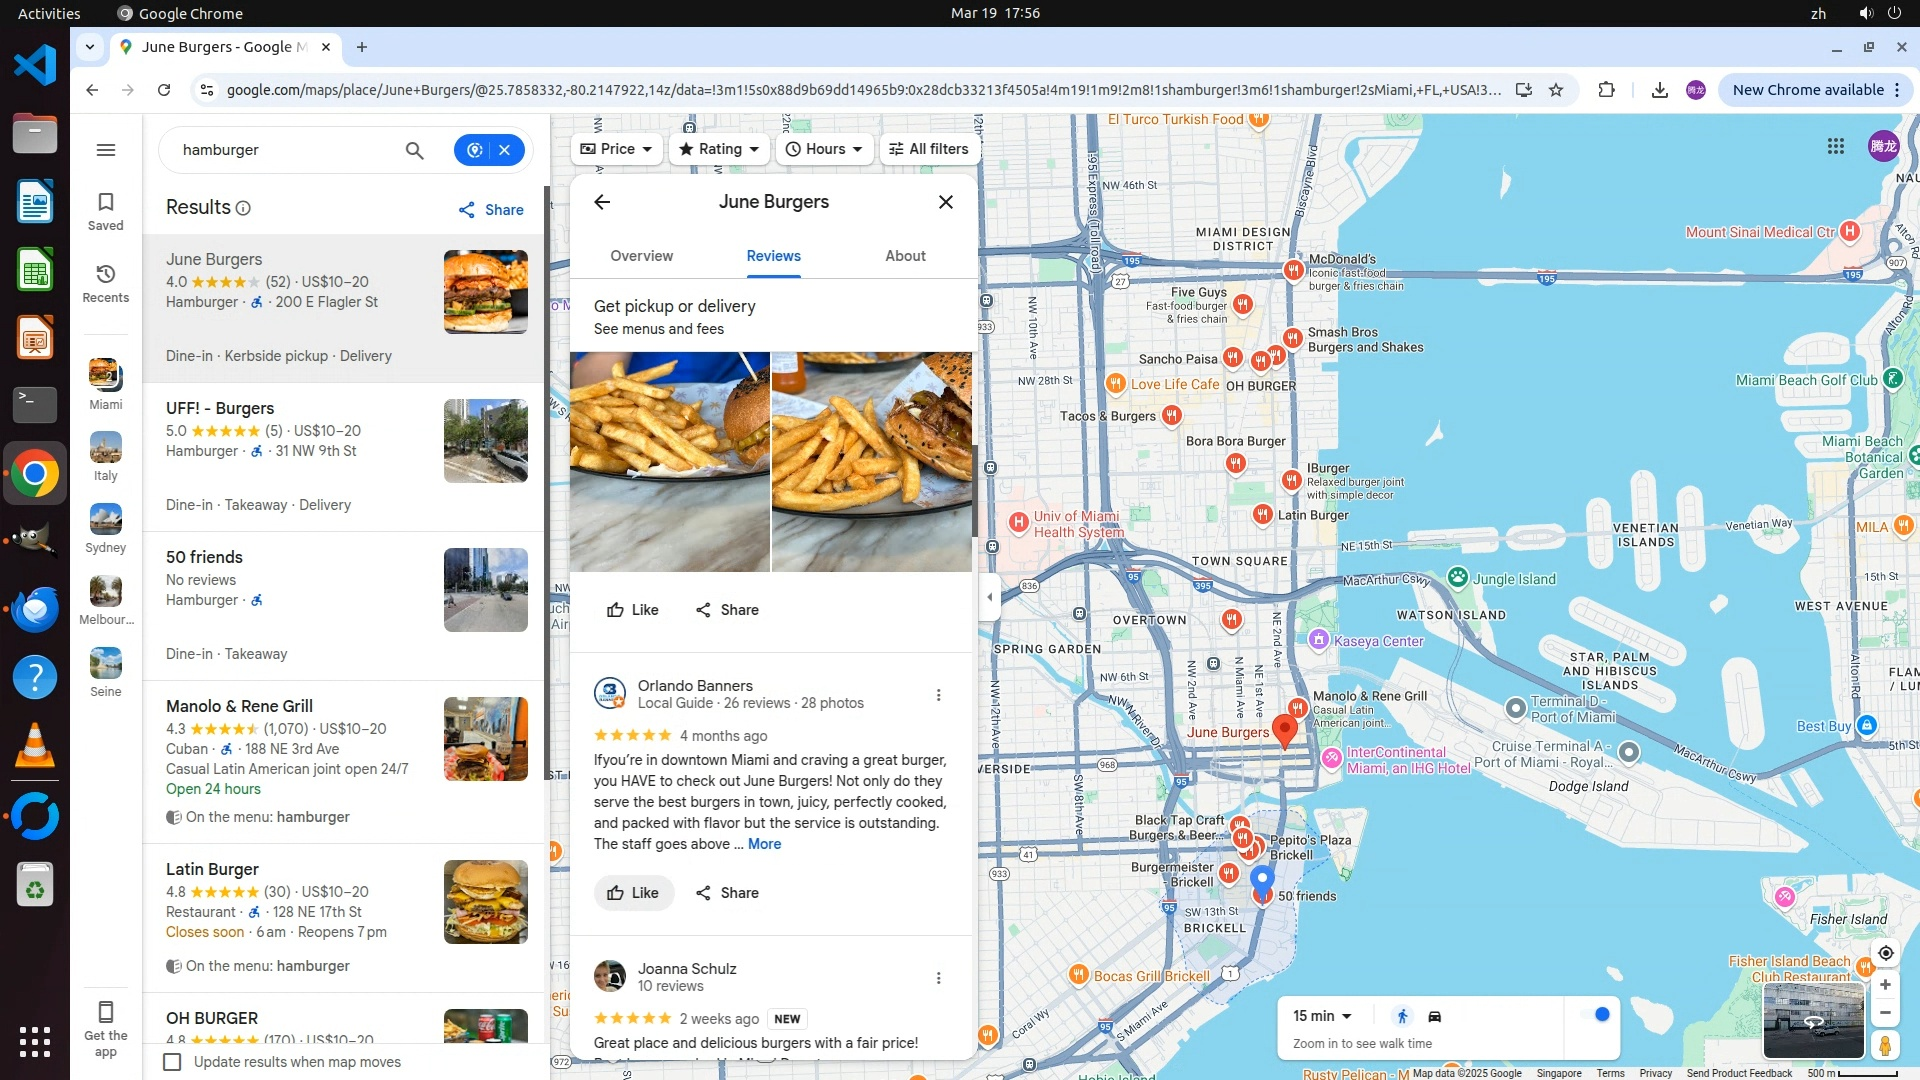Expand the Rating filter dropdown
1920x1080 pixels.
(719, 149)
